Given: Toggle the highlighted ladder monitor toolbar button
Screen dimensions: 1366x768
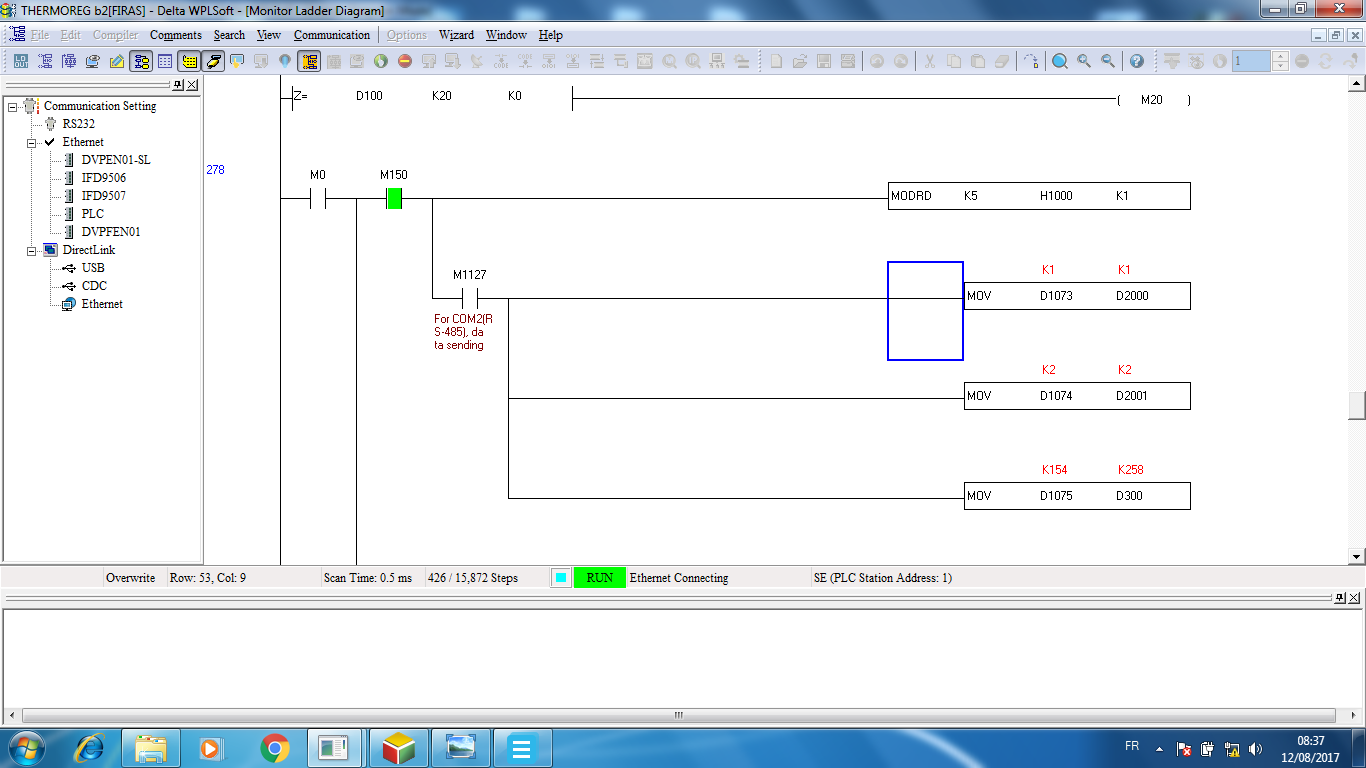Looking at the screenshot, I should click(309, 61).
